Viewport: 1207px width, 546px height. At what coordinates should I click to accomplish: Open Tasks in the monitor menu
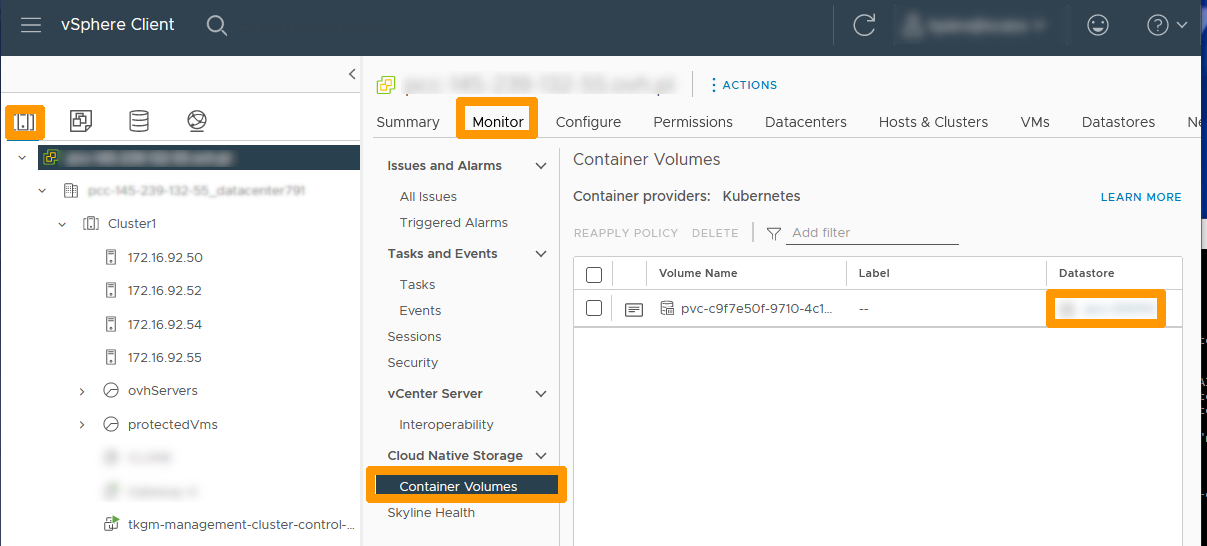(417, 285)
